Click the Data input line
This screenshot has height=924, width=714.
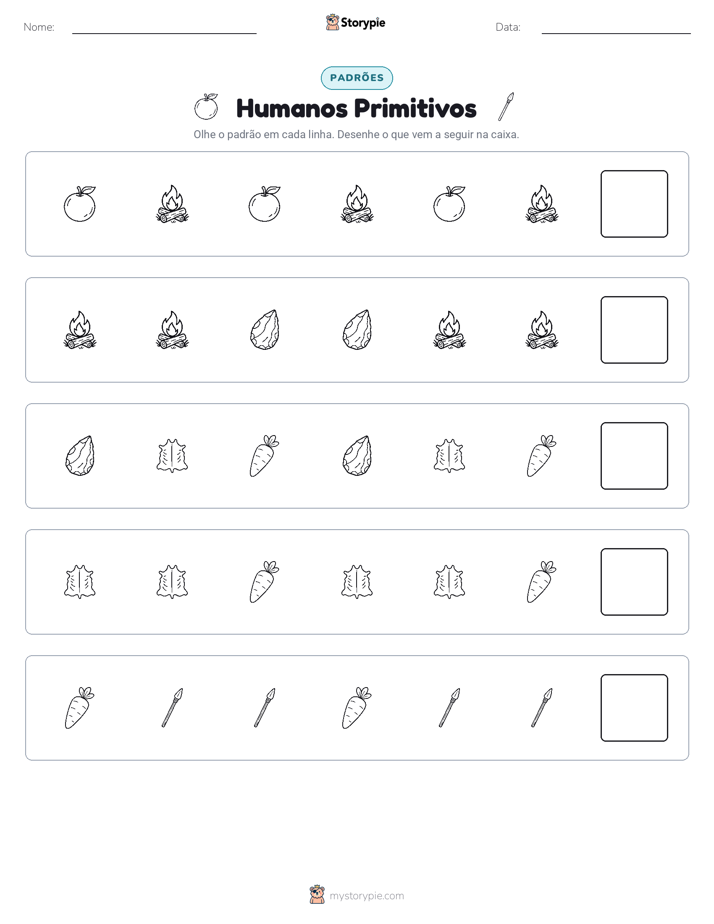616,28
